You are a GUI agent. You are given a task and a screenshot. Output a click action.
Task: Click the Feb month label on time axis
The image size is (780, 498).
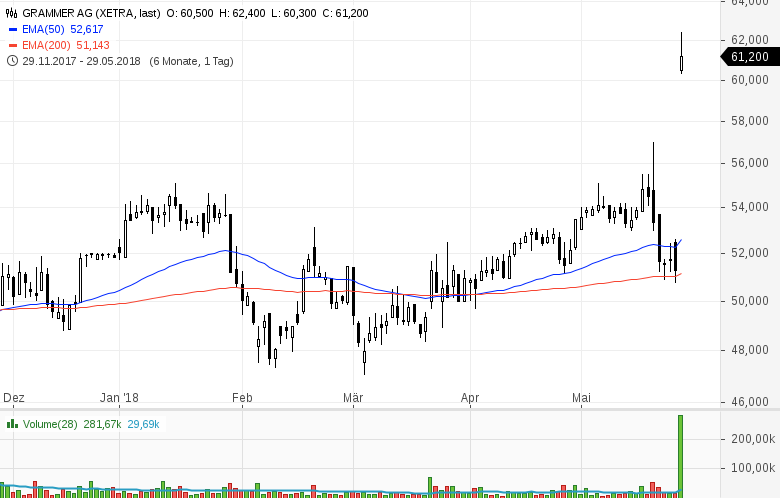coord(242,398)
